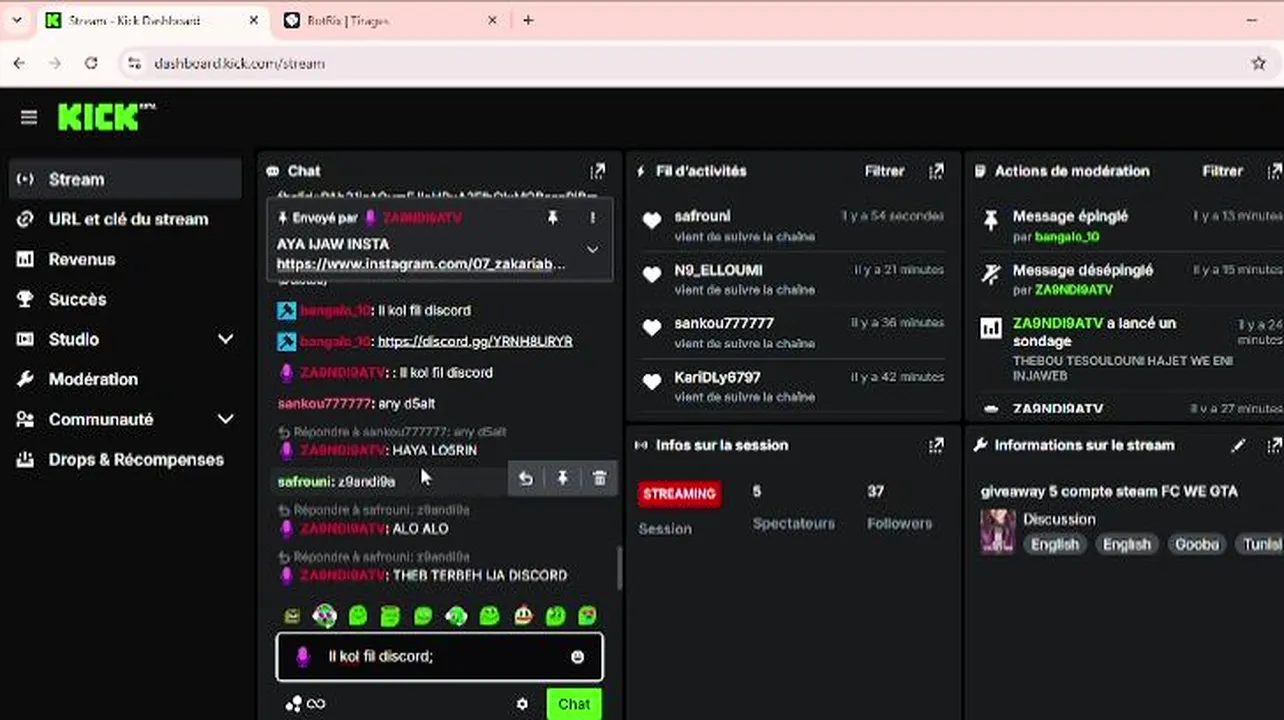
Task: Click the chat panel scrollbar
Action: click(618, 567)
